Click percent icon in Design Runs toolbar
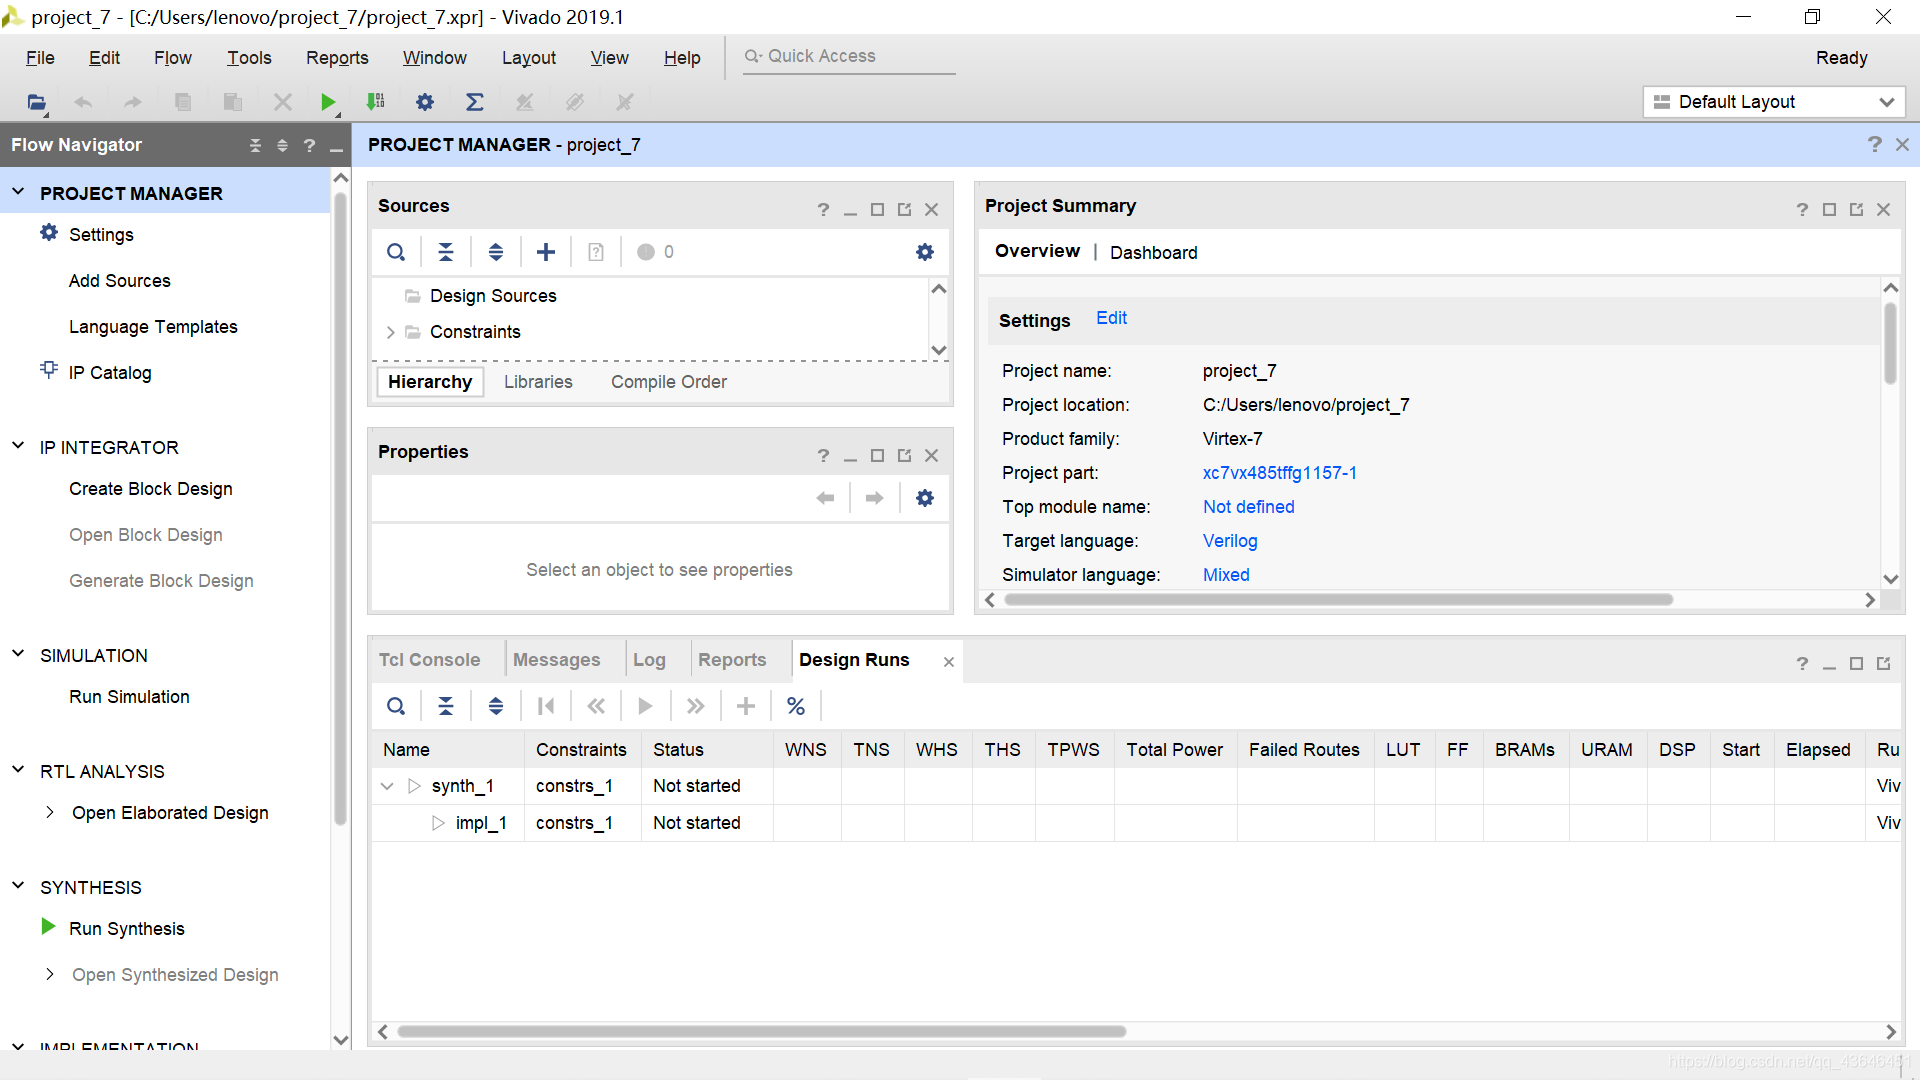This screenshot has height=1080, width=1920. pyautogui.click(x=796, y=706)
